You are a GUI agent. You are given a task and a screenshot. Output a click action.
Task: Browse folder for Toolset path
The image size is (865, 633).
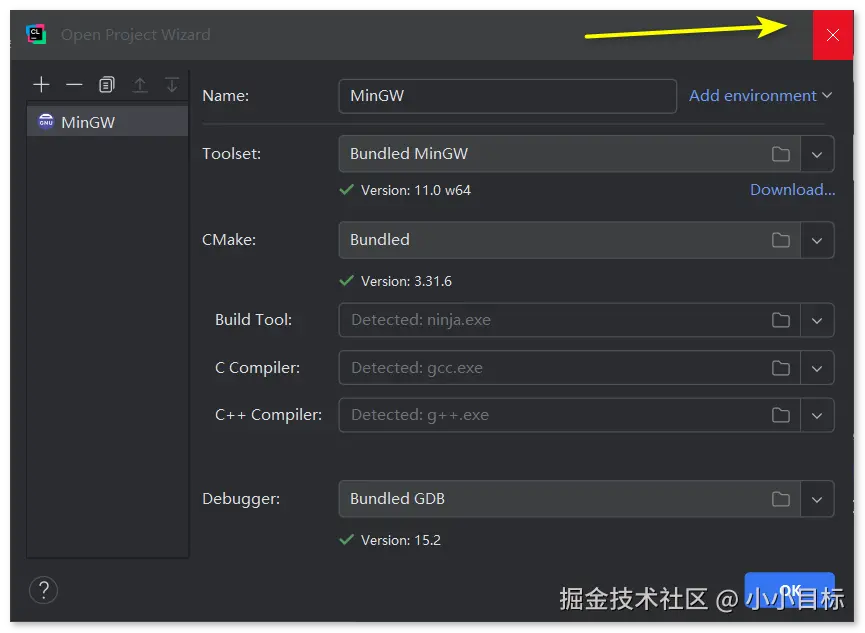click(x=780, y=154)
